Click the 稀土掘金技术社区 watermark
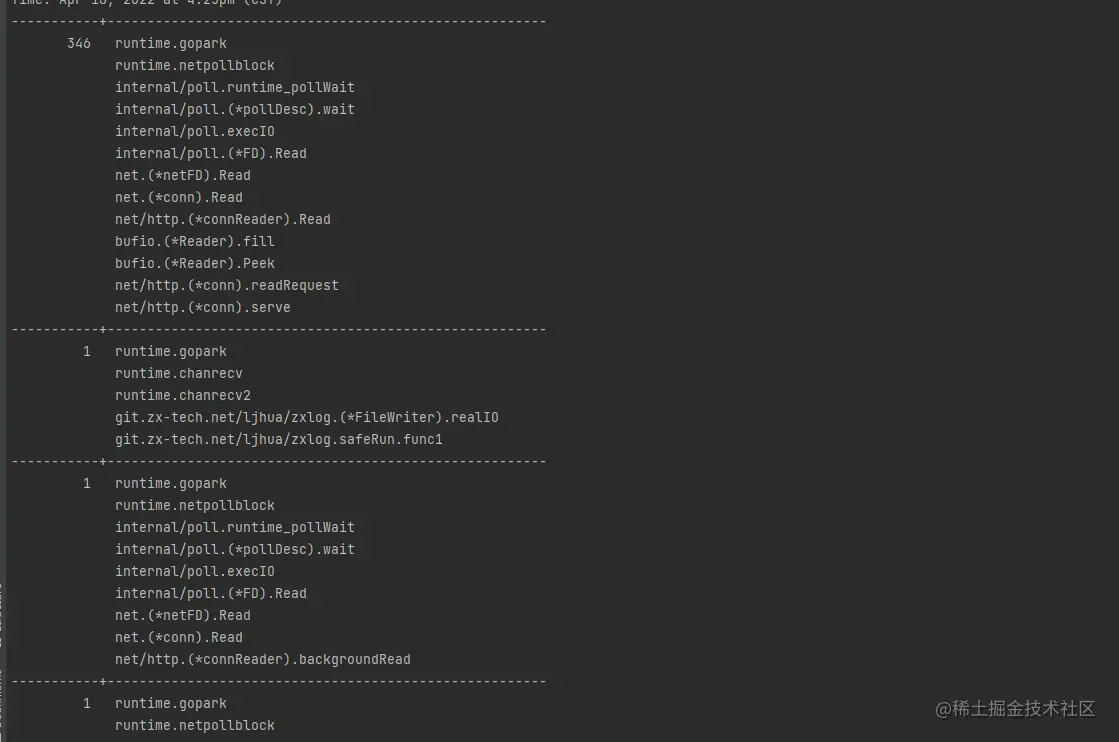The image size is (1119, 742). pyautogui.click(x=1016, y=709)
